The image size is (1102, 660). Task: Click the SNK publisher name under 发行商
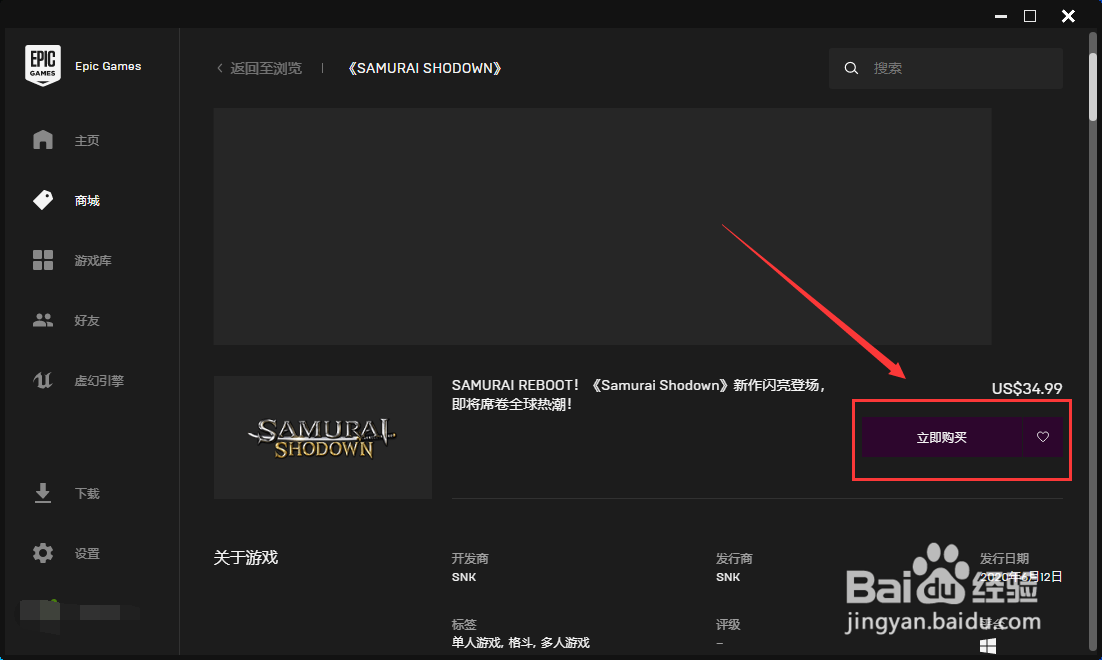[728, 577]
